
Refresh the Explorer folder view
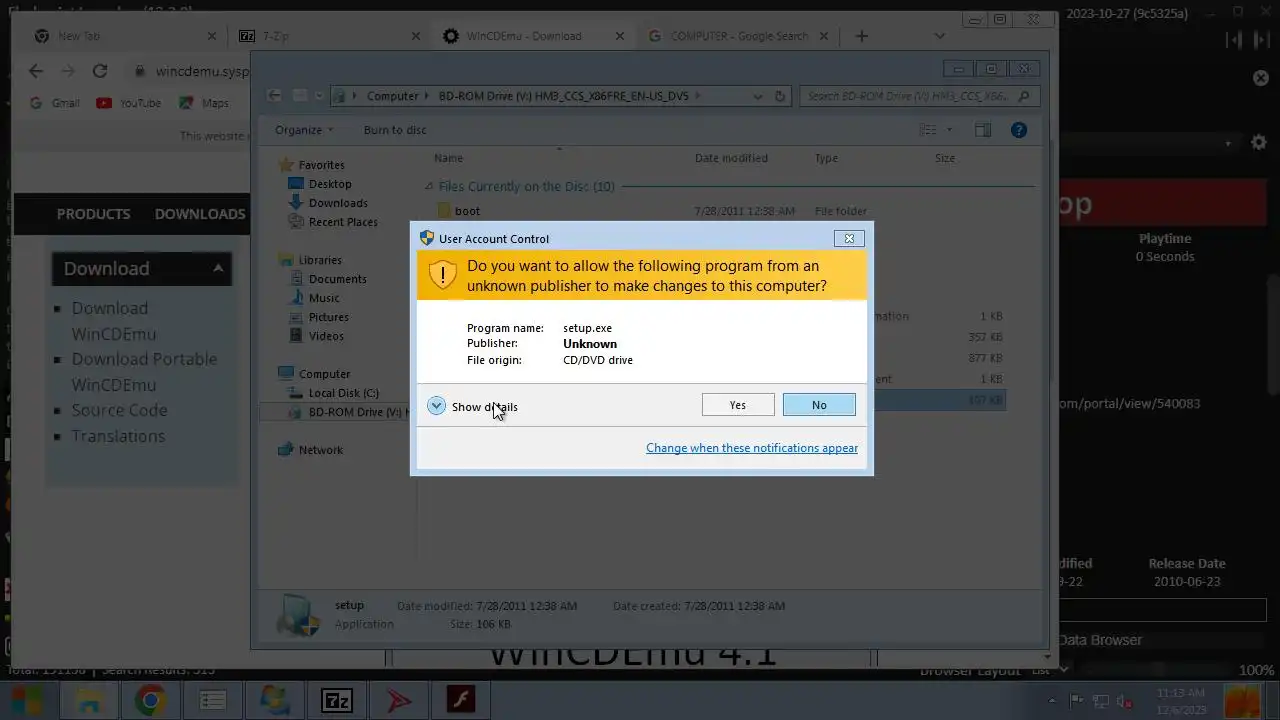781,96
